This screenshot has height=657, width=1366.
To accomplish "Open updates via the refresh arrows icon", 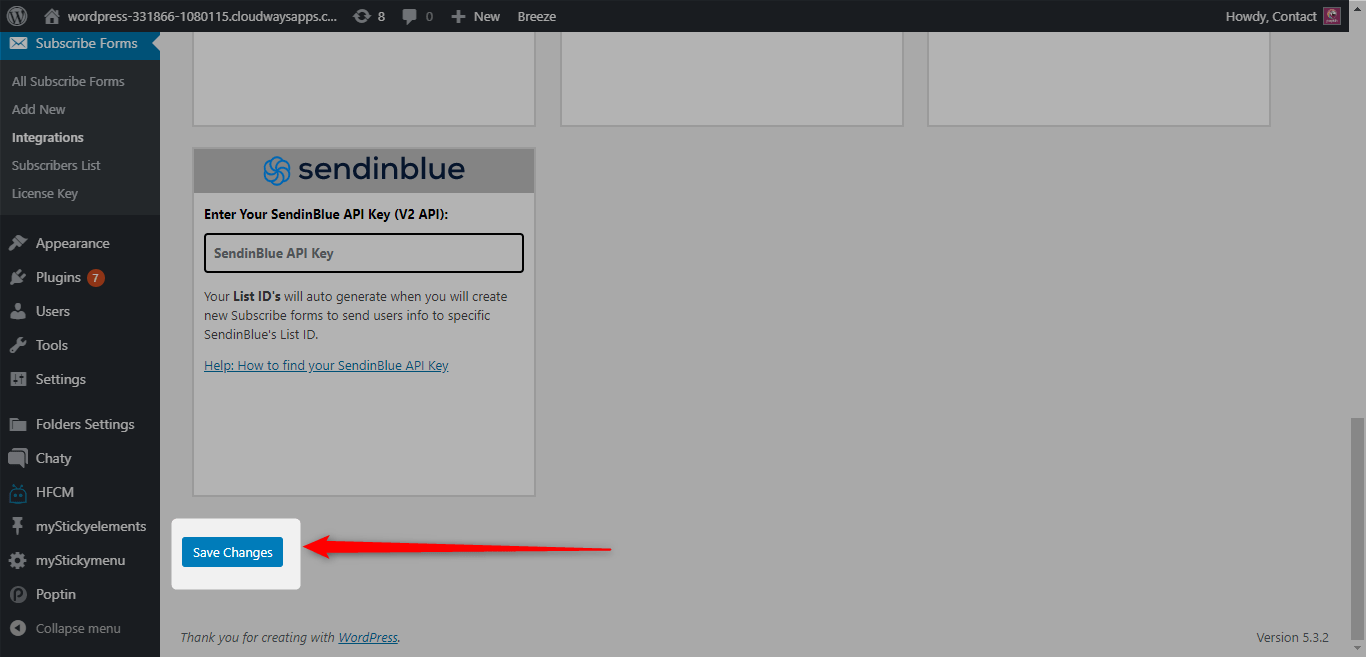I will [363, 15].
